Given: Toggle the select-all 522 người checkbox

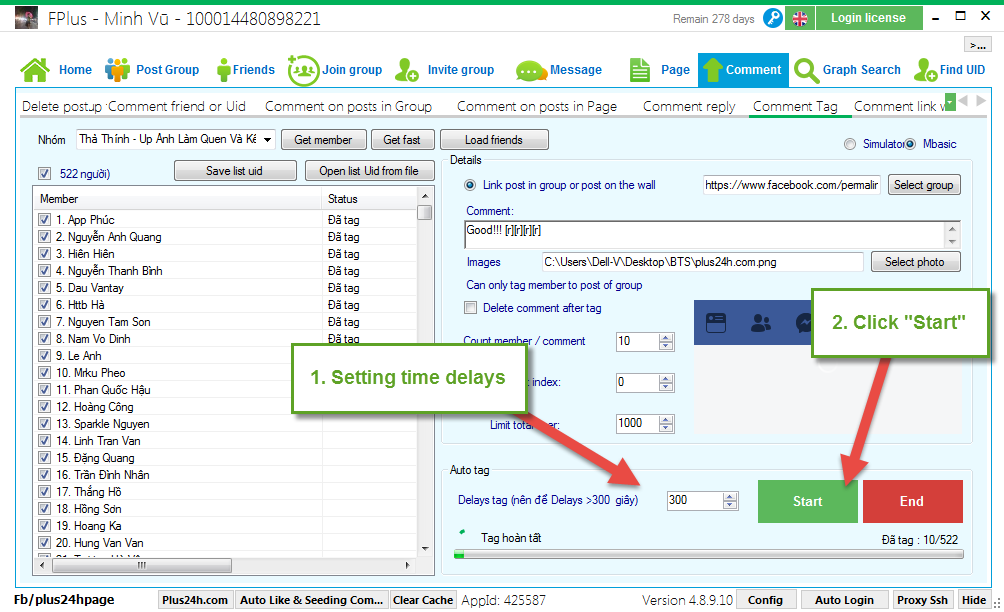Looking at the screenshot, I should click(x=44, y=173).
